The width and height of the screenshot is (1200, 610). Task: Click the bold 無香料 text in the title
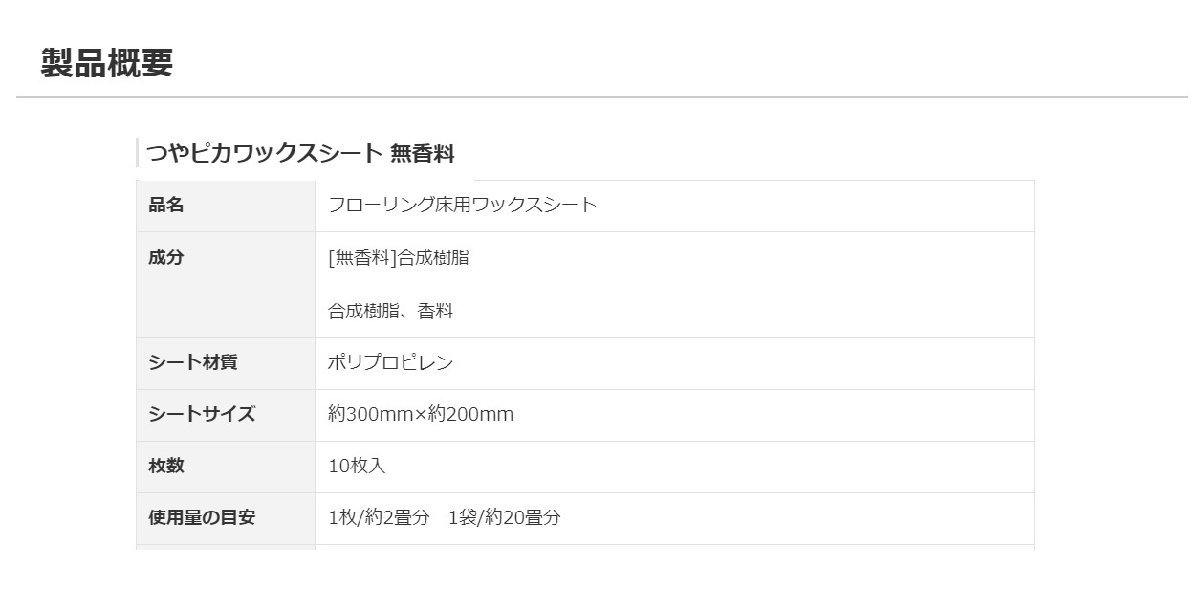[x=422, y=153]
